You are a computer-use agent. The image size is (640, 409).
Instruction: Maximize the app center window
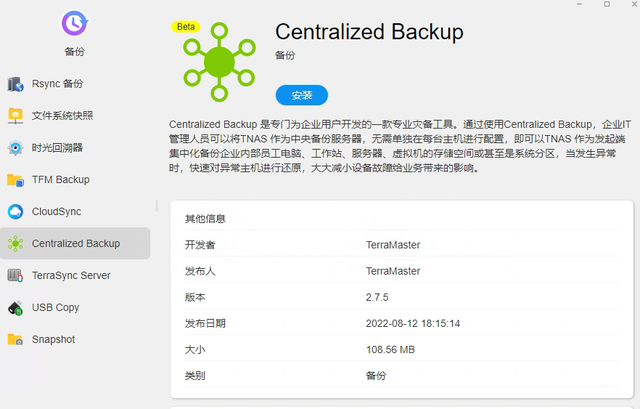click(x=607, y=4)
